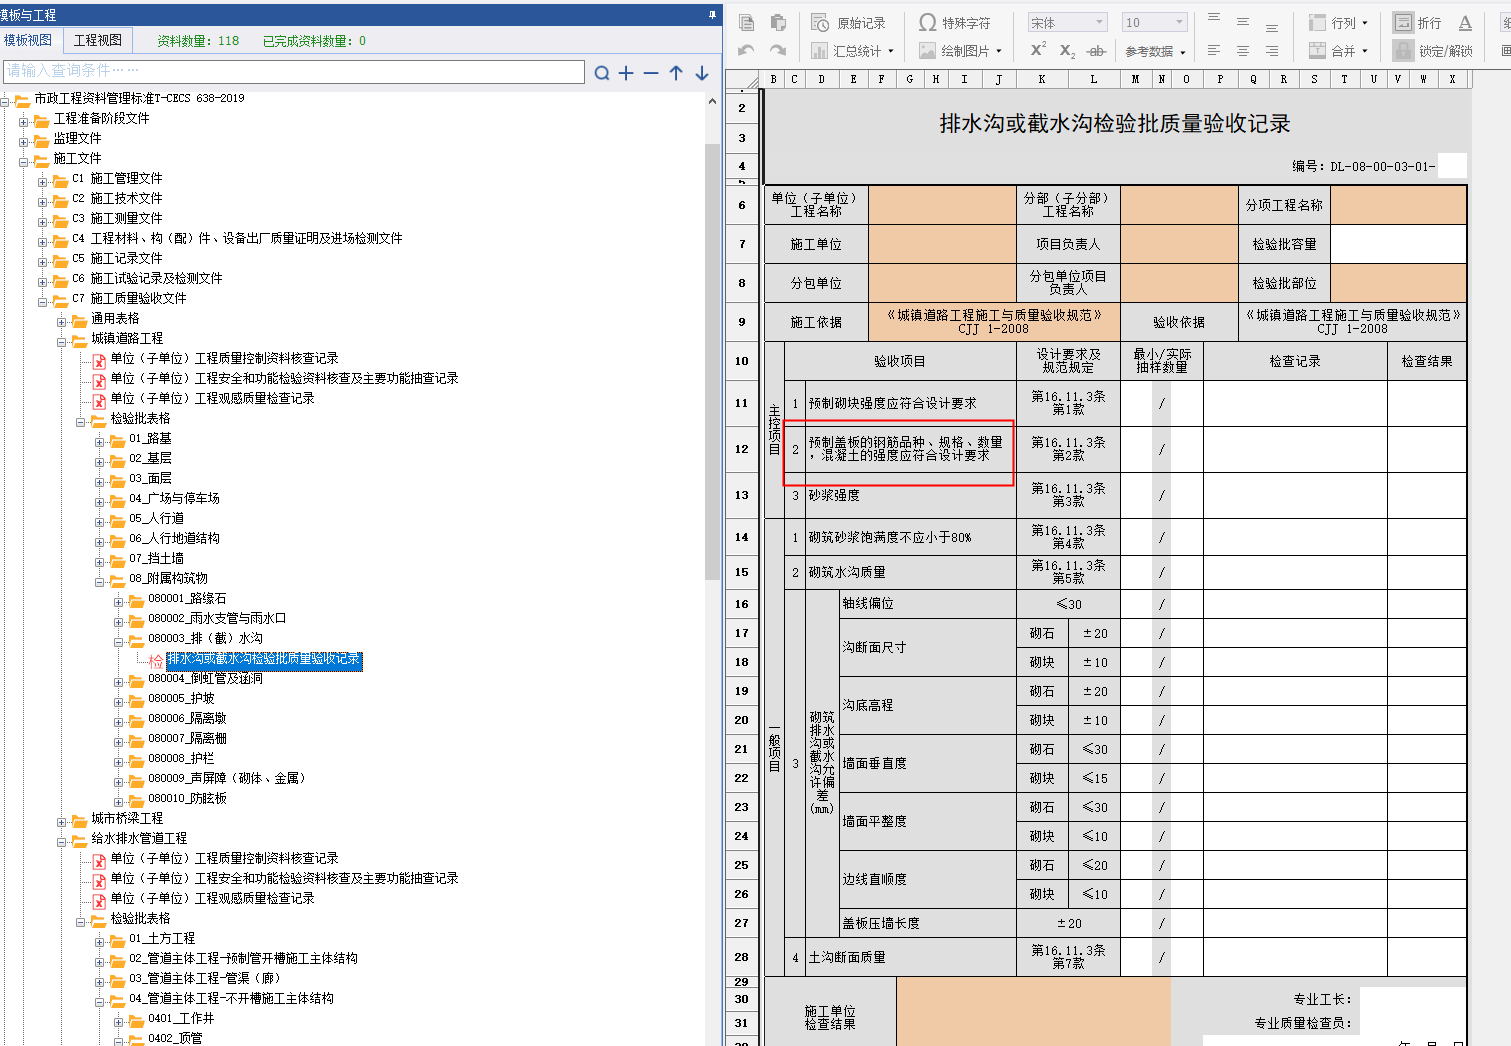This screenshot has width=1511, height=1046.
Task: Select row header 12
Action: coord(742,449)
